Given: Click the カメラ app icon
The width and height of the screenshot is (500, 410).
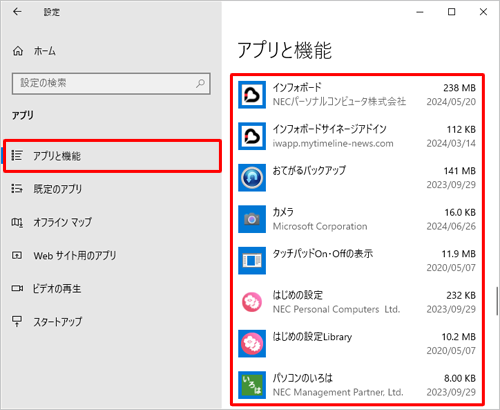Looking at the screenshot, I should [252, 219].
